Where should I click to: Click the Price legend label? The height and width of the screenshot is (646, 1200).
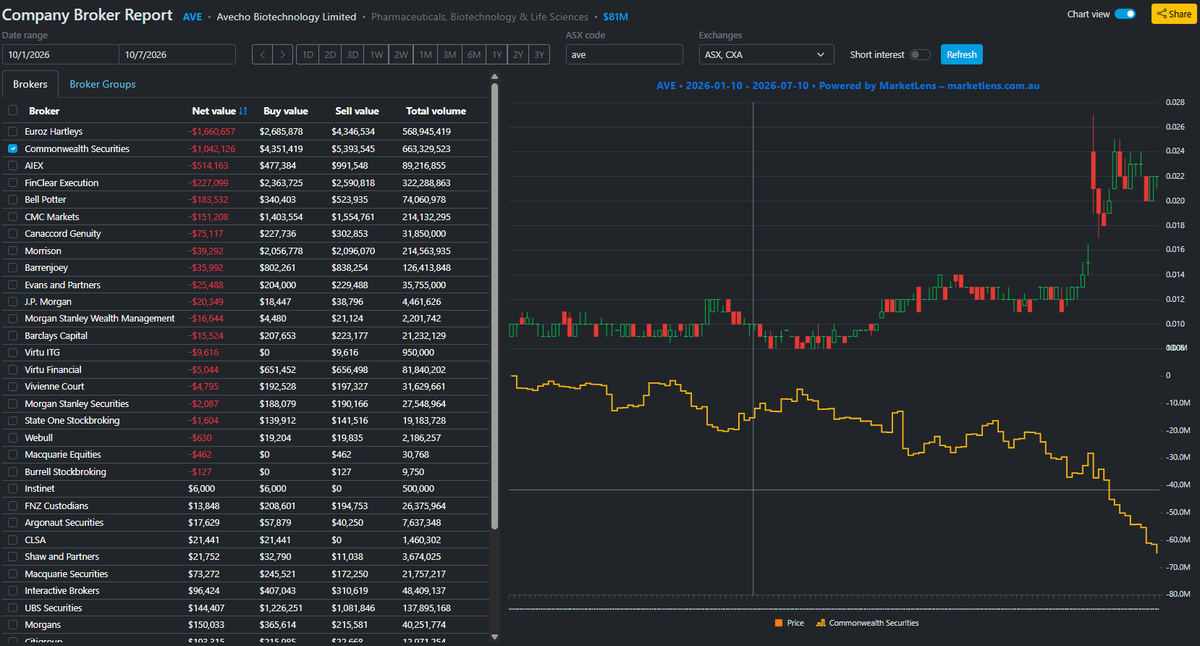[x=795, y=623]
